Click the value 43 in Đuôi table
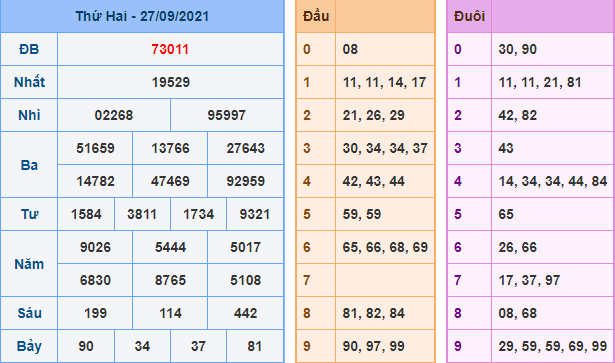615x363 pixels. point(506,148)
